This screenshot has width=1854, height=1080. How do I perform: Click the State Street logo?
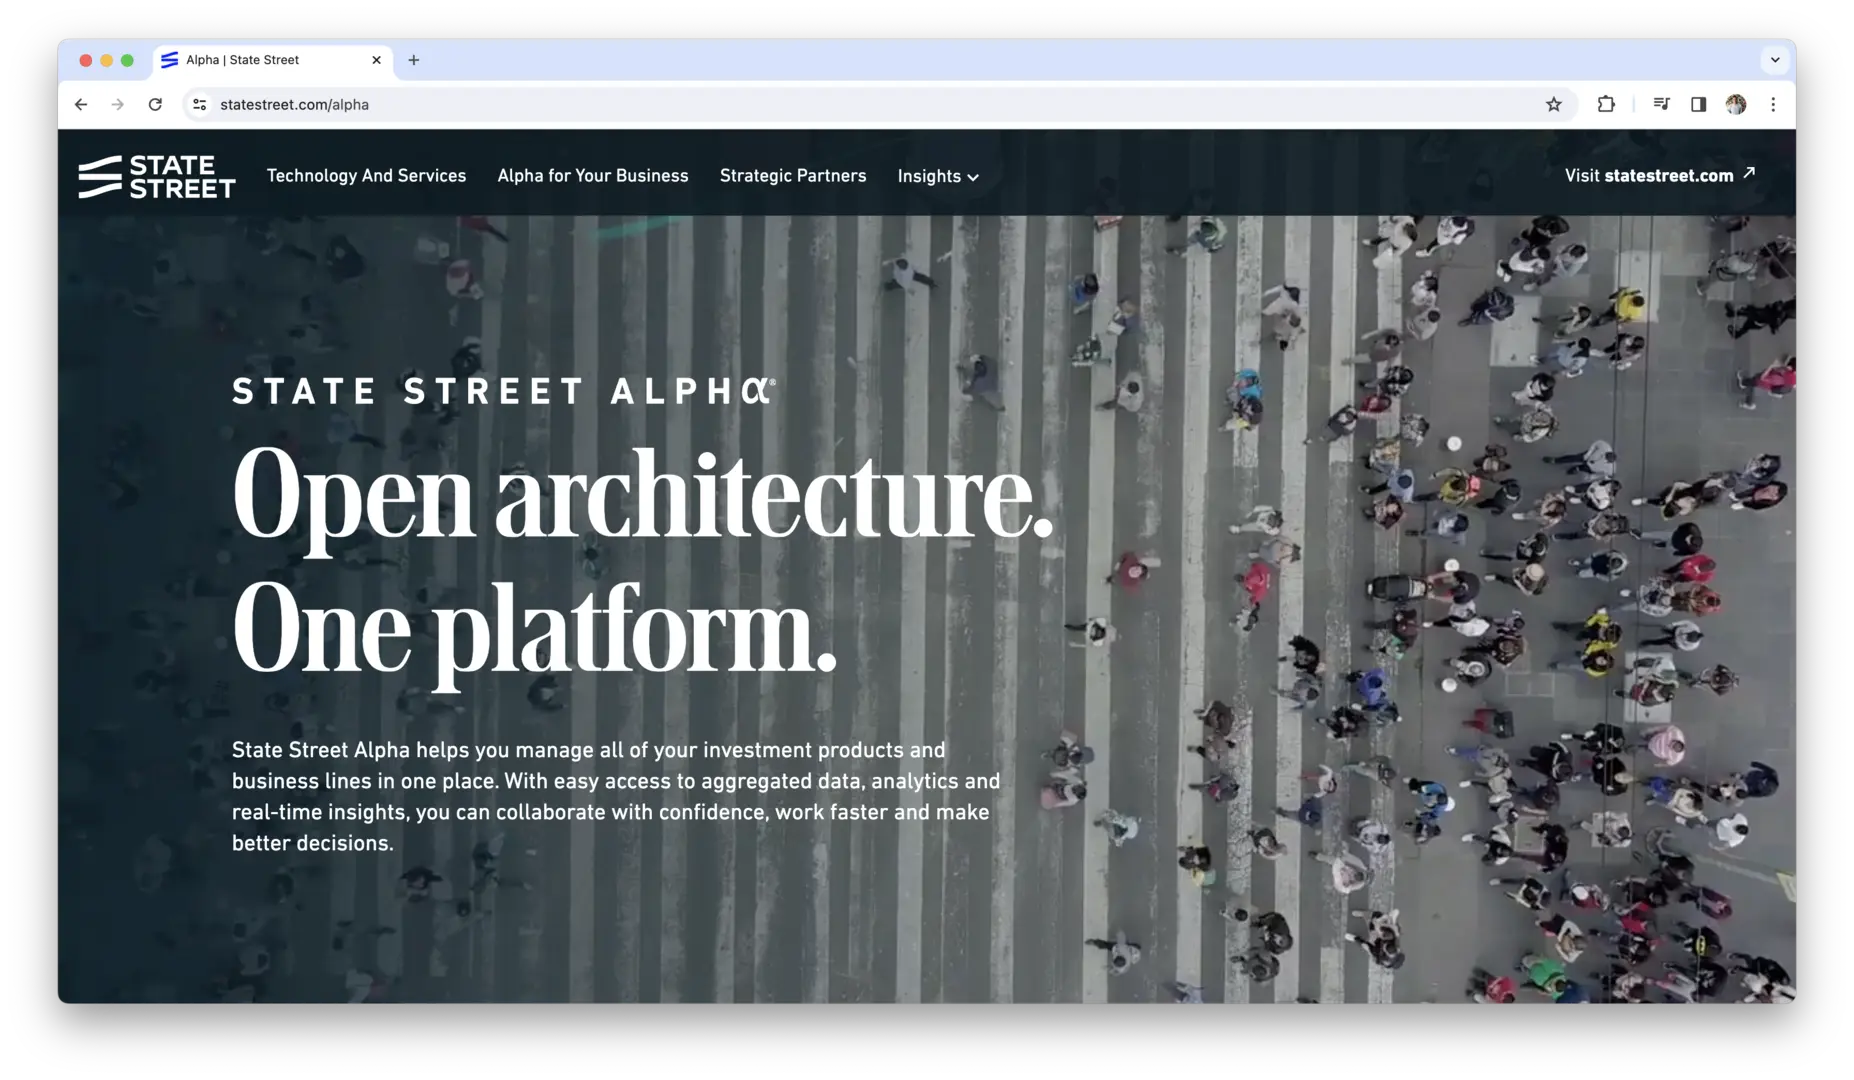tap(157, 176)
